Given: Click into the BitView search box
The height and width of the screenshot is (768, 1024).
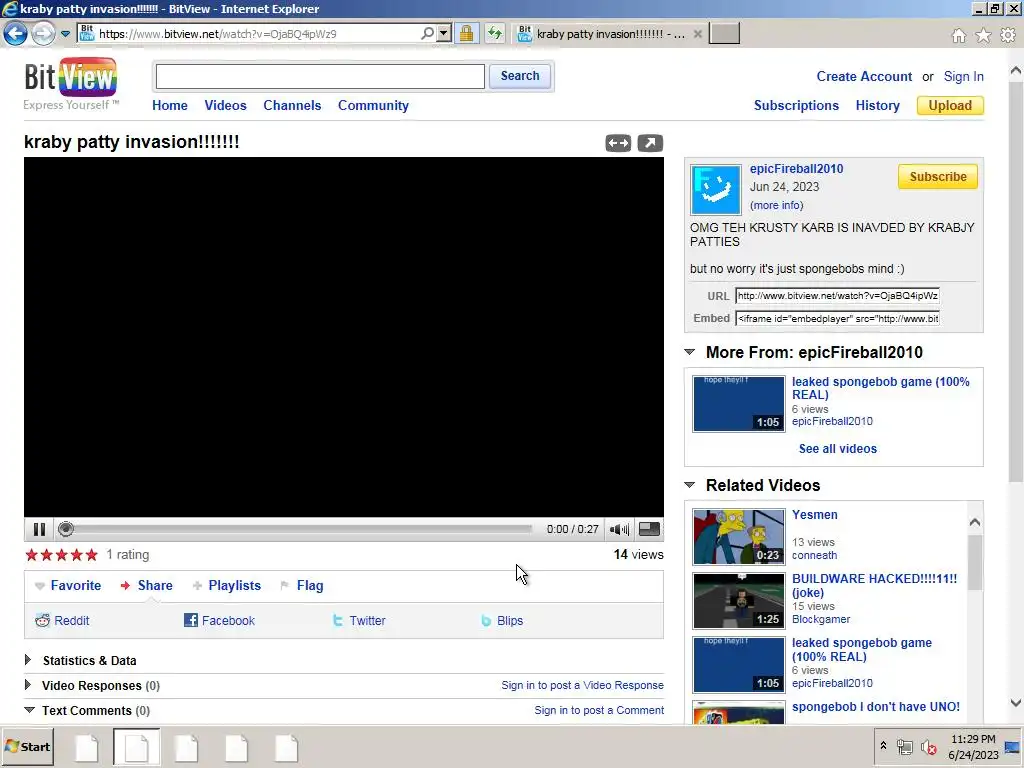Looking at the screenshot, I should [x=320, y=76].
